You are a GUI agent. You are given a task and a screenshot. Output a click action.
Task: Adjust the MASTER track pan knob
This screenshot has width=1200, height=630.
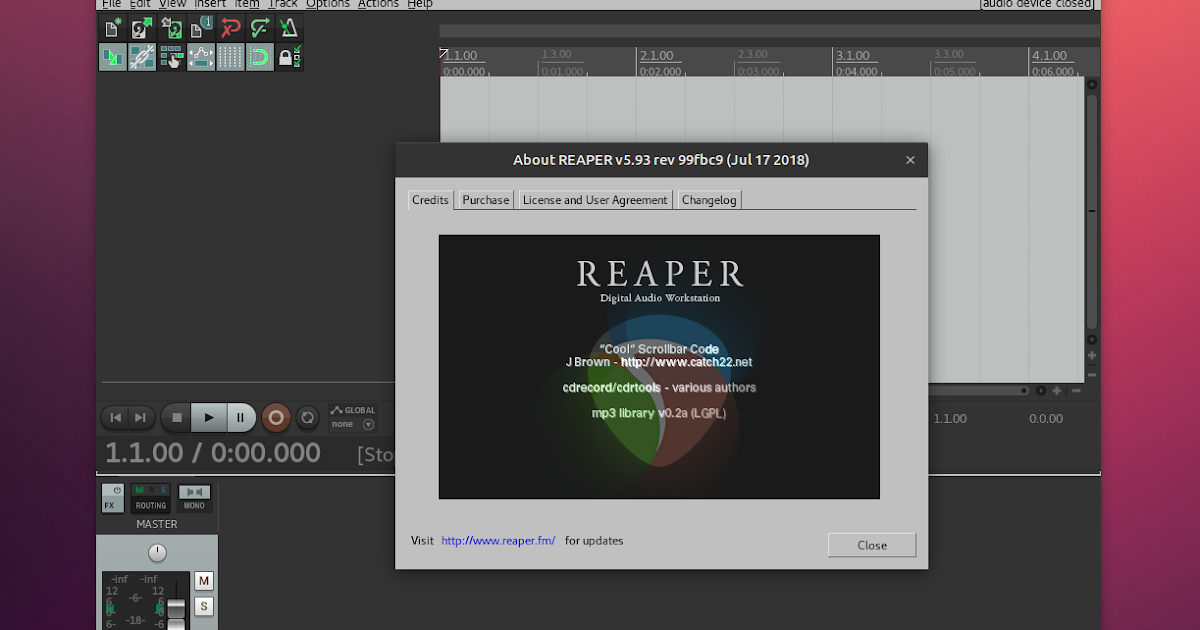click(157, 551)
